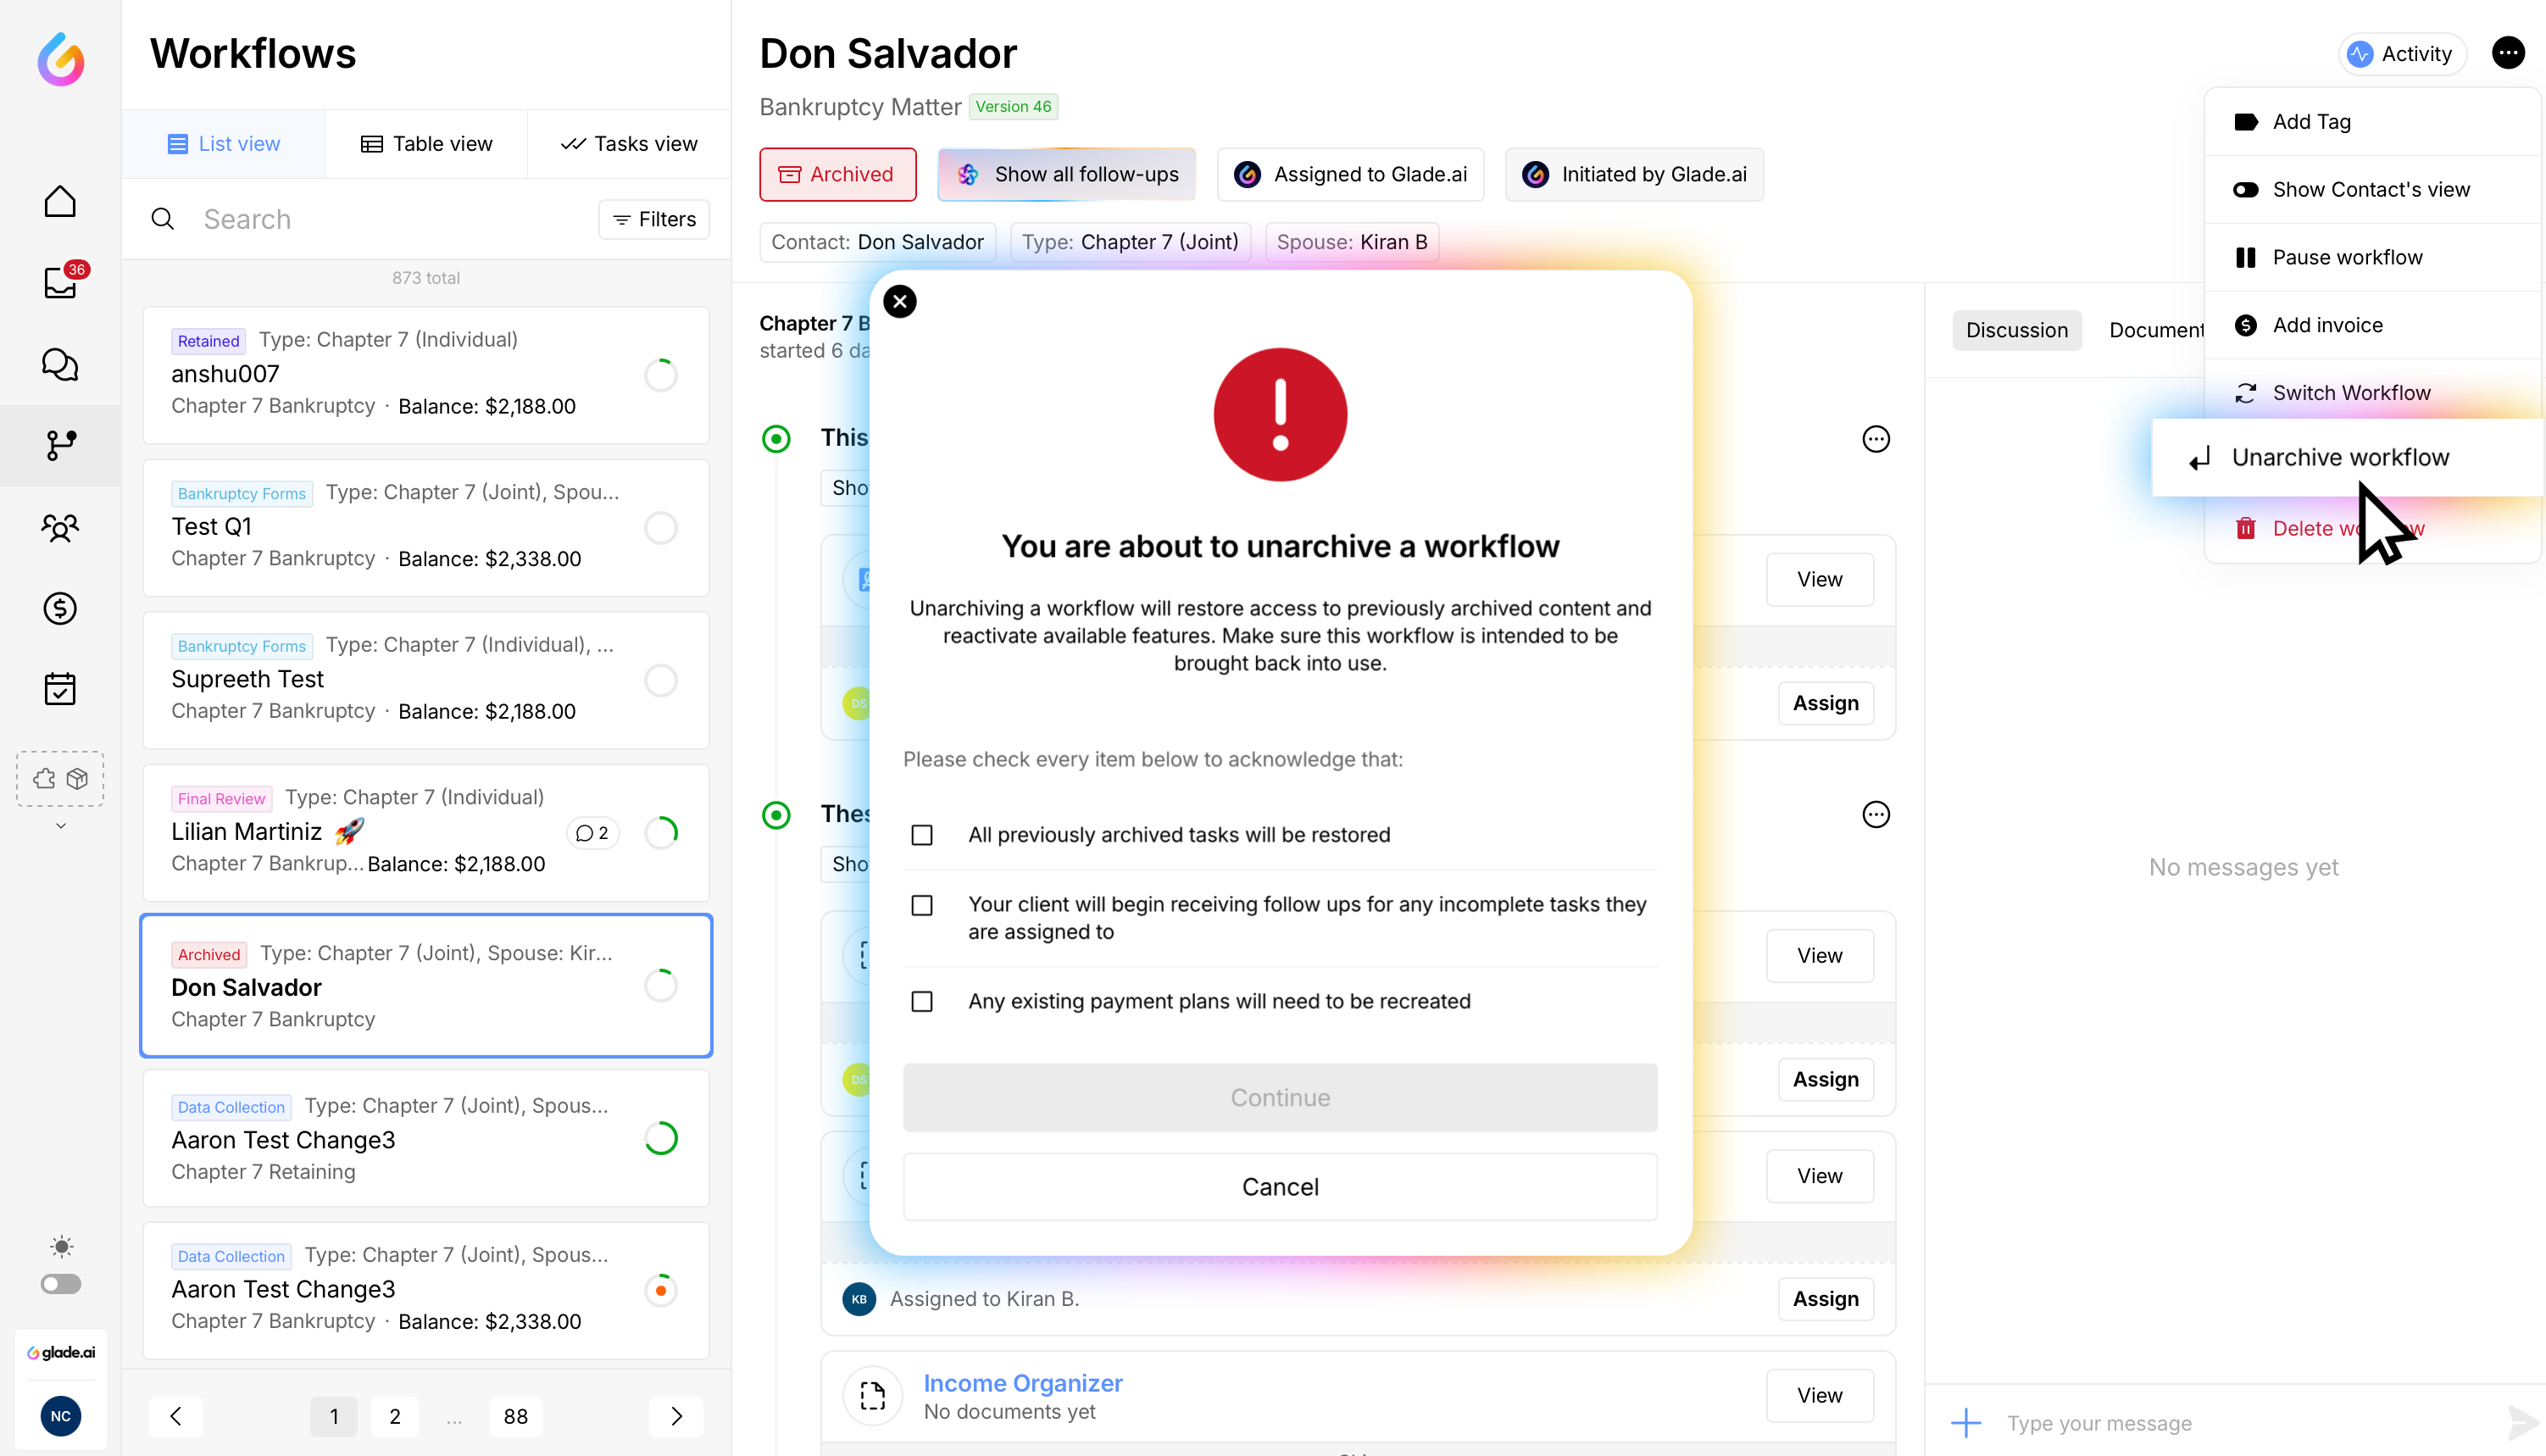This screenshot has width=2546, height=1456.
Task: Open the calendar tasks sidebar icon
Action: [x=60, y=689]
